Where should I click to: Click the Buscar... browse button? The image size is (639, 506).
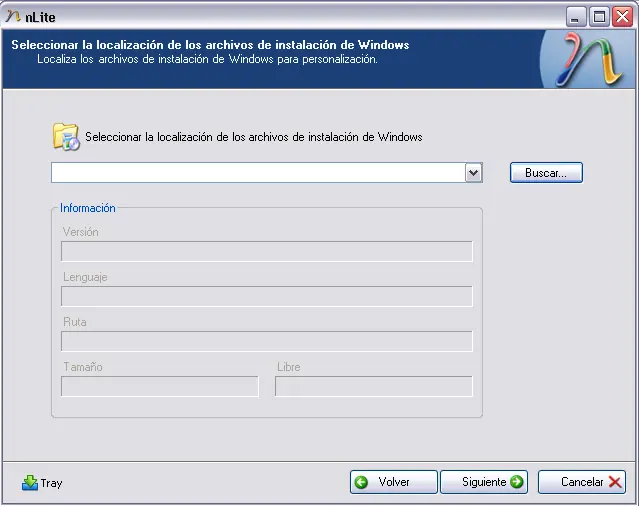pyautogui.click(x=546, y=173)
